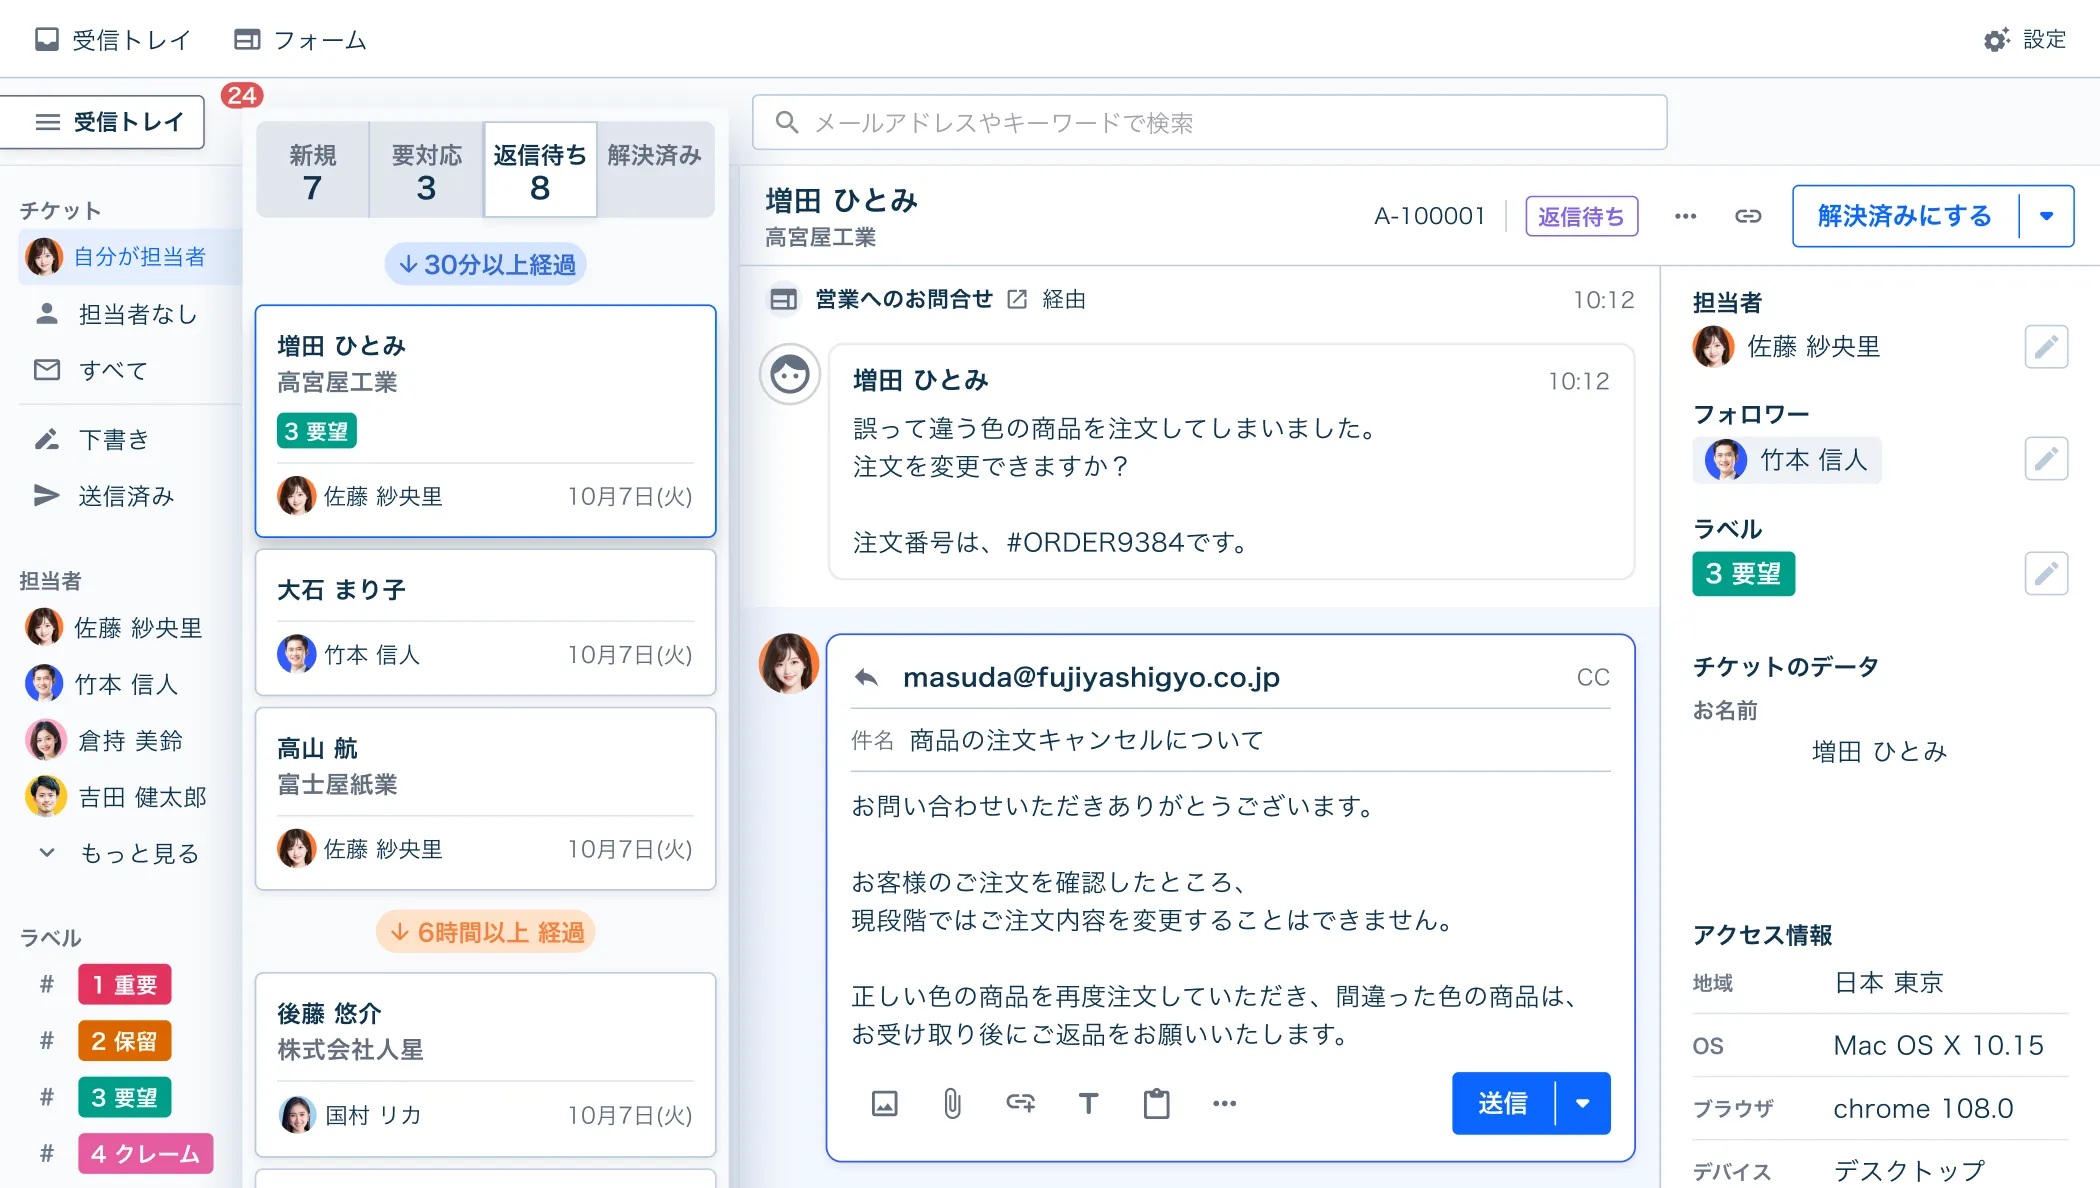
Task: Open the settings gear at top right
Action: (x=1997, y=40)
